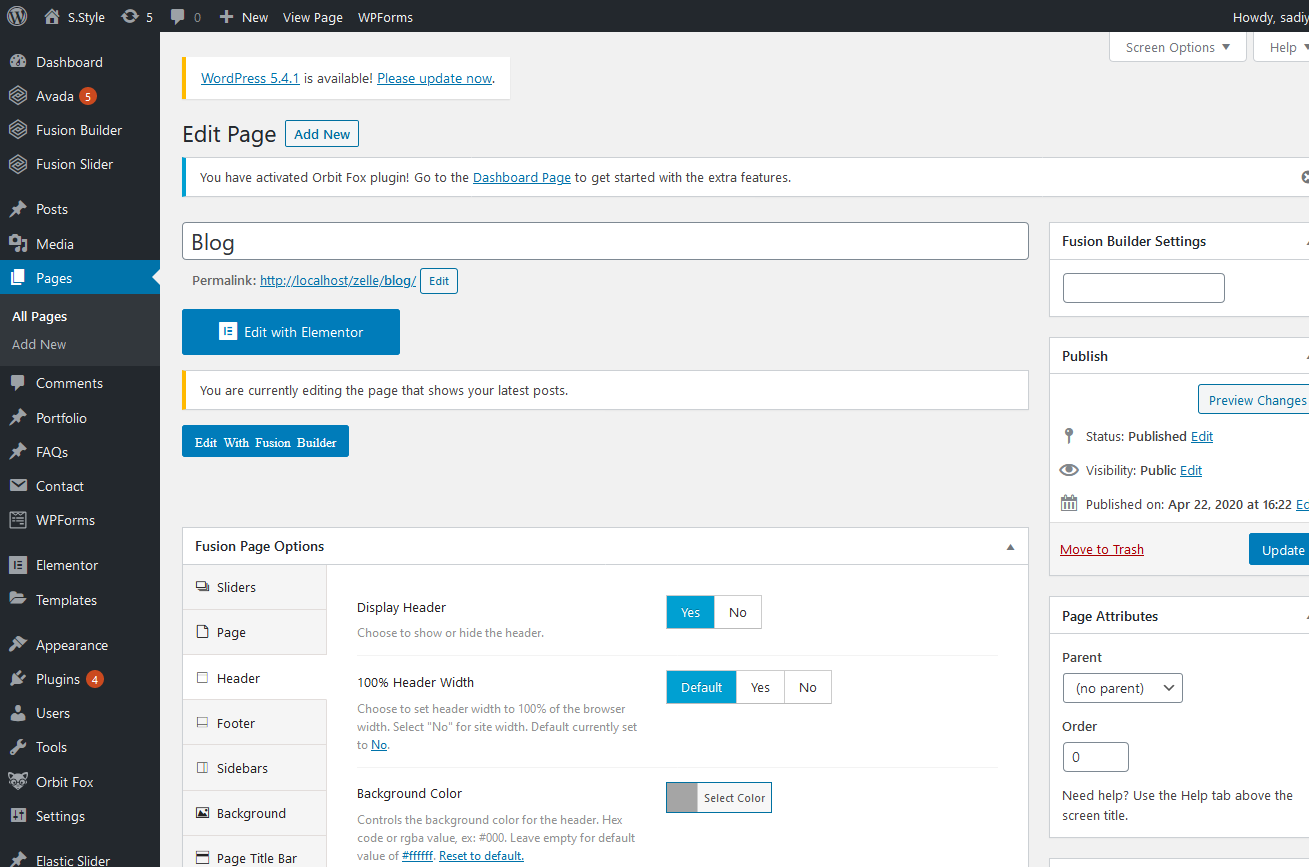This screenshot has width=1309, height=867.
Task: Click Reset to default for Background Color
Action: (x=481, y=856)
